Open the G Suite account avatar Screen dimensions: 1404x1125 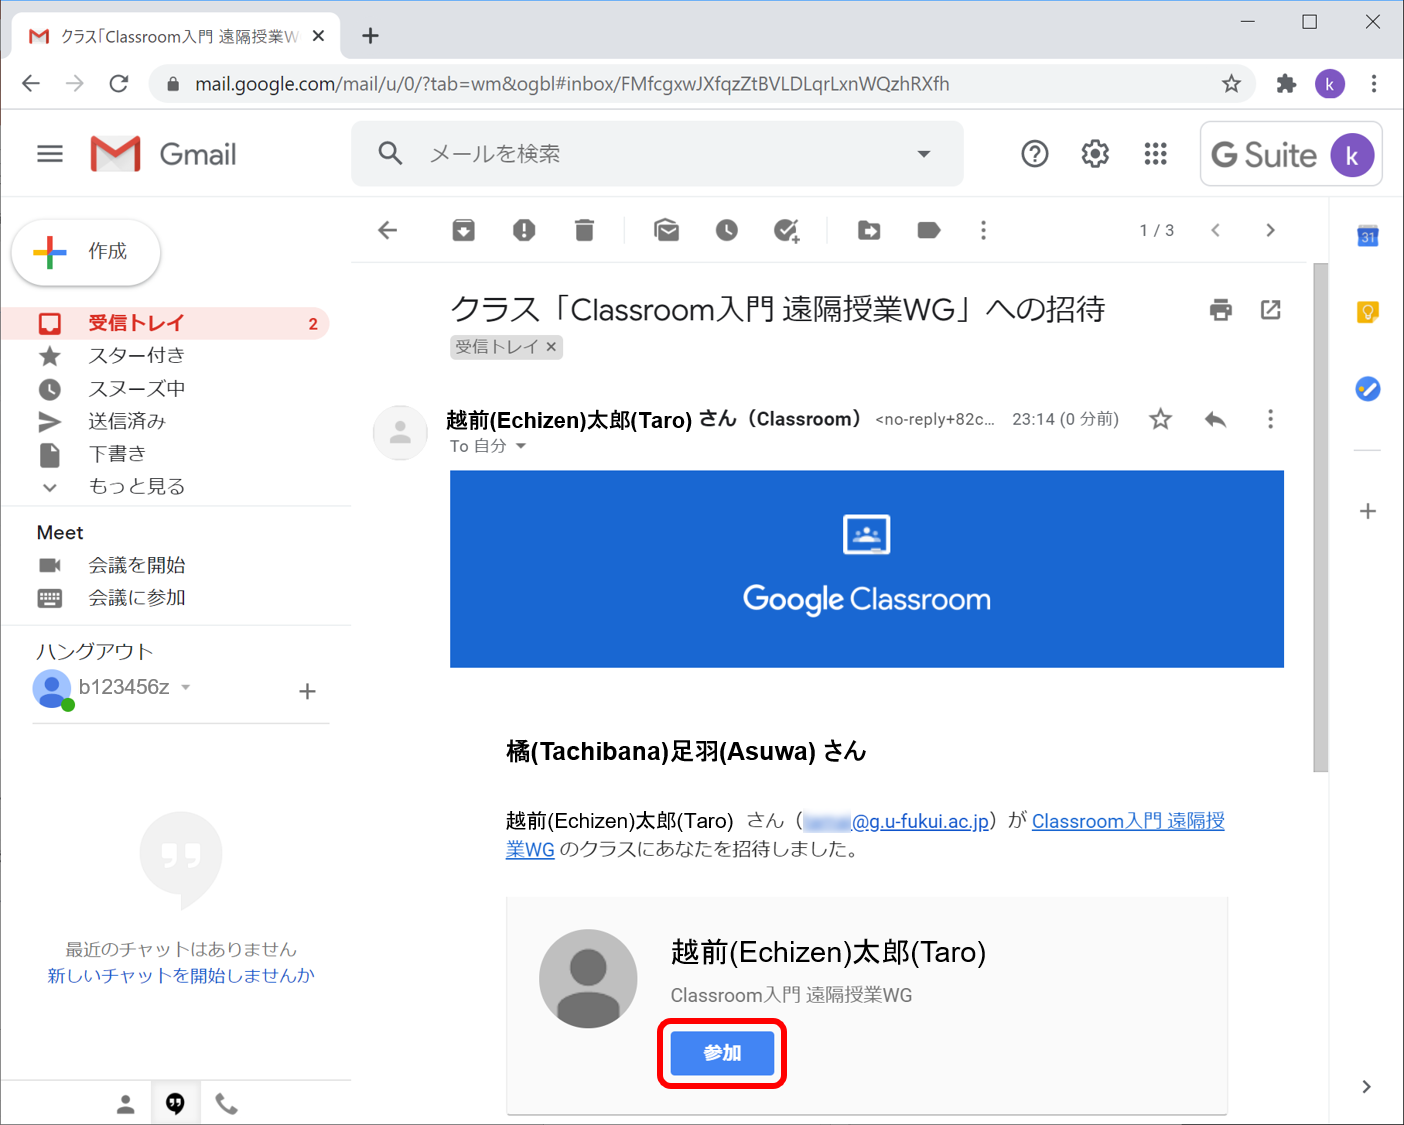coord(1352,155)
